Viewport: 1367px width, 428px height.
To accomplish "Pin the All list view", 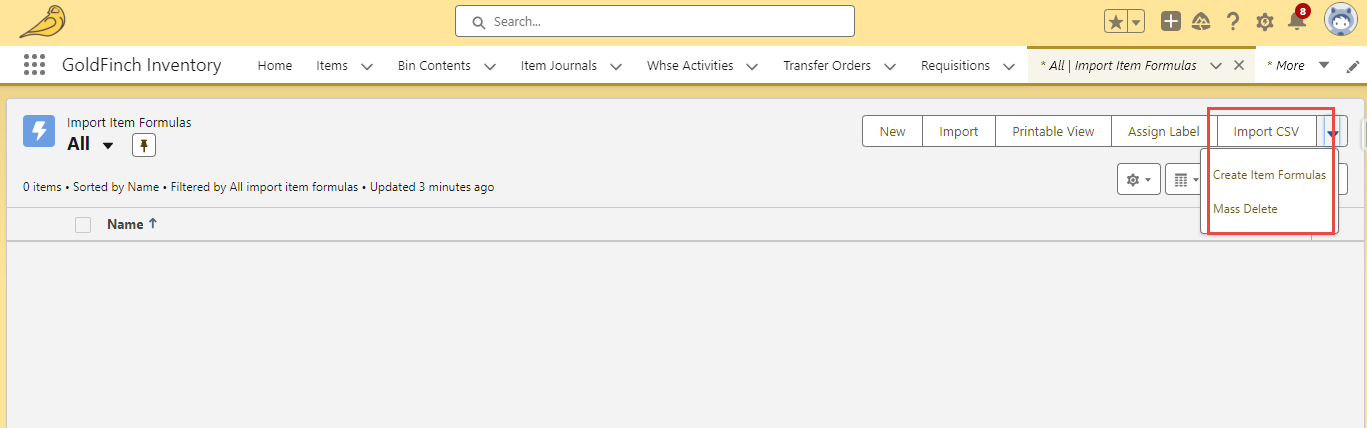I will (x=144, y=146).
